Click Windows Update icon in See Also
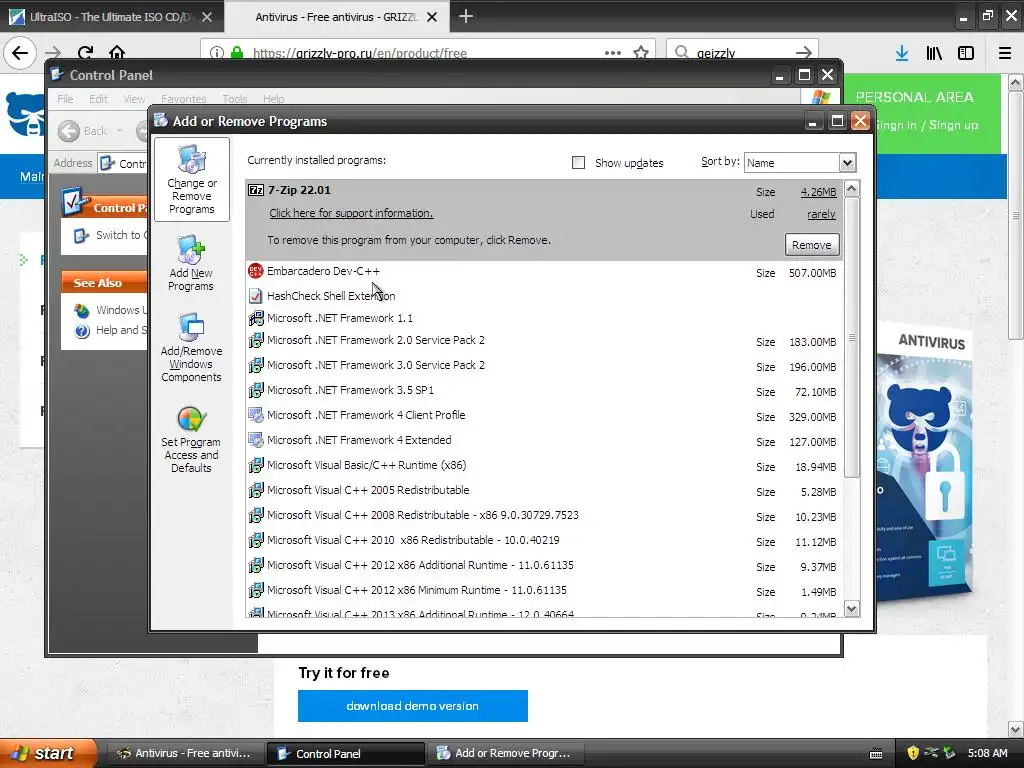The height and width of the screenshot is (768, 1024). point(82,310)
